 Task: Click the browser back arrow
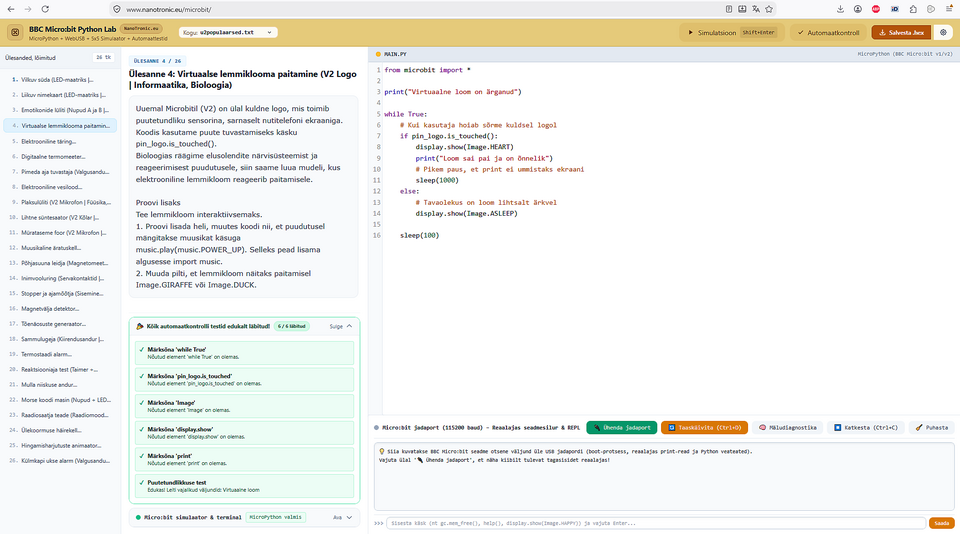(11, 9)
